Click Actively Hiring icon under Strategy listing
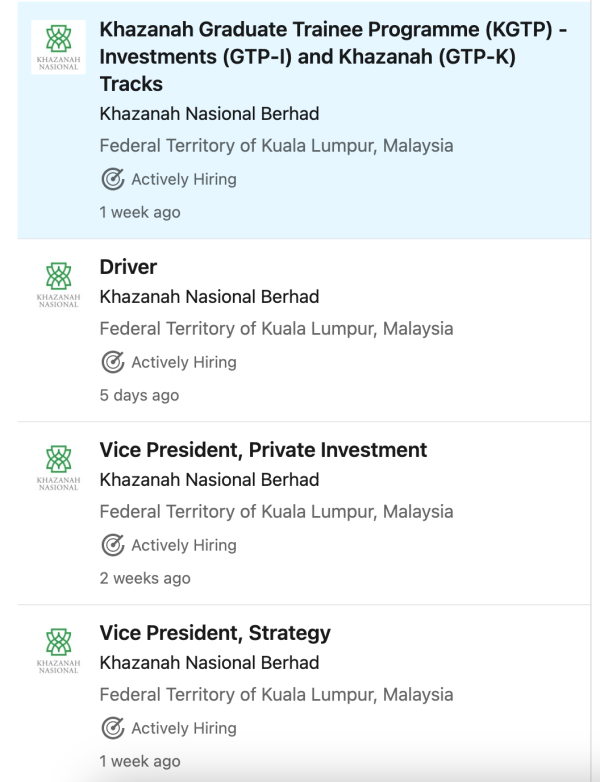The height and width of the screenshot is (782, 600). point(112,729)
